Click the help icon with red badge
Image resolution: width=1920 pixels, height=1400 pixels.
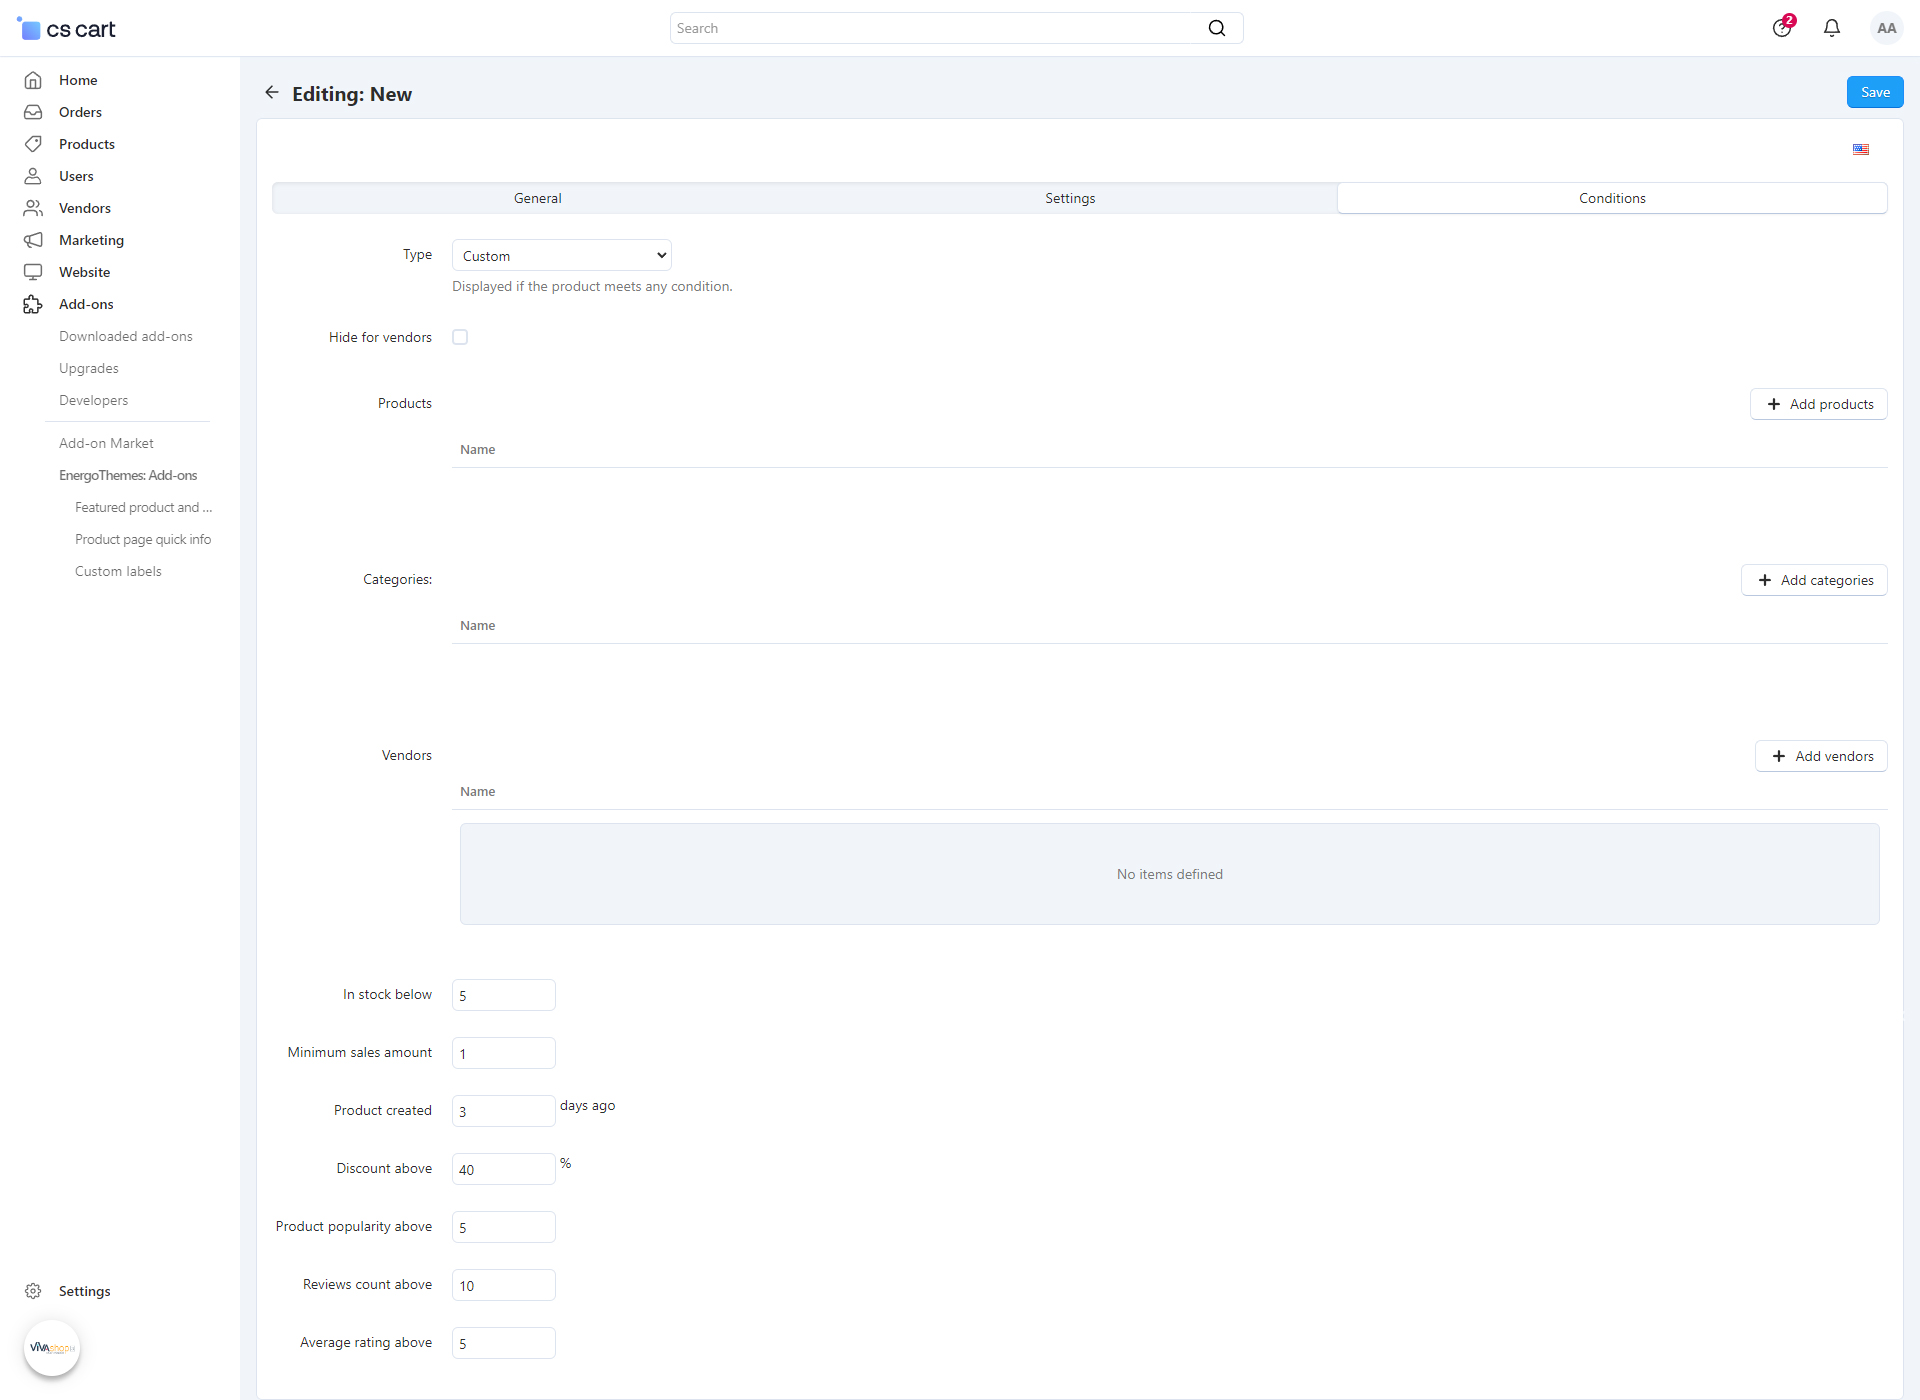1782,28
